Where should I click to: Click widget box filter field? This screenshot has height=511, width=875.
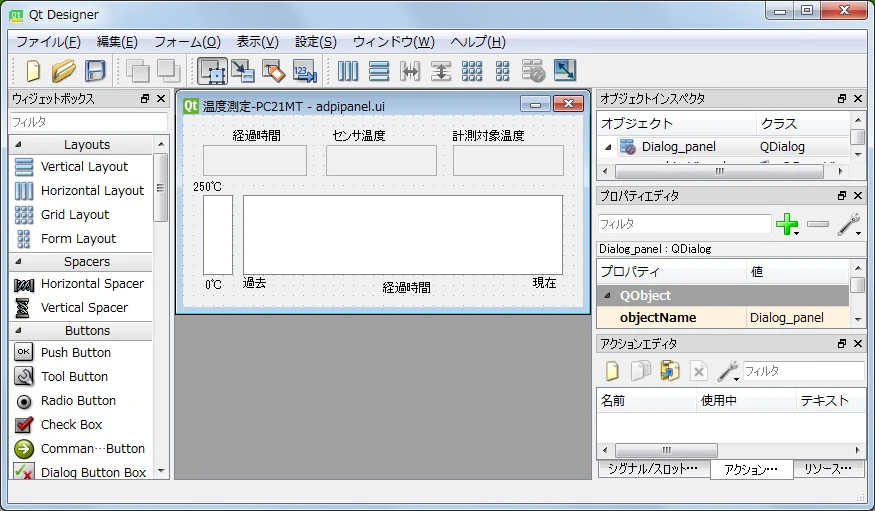[x=88, y=122]
